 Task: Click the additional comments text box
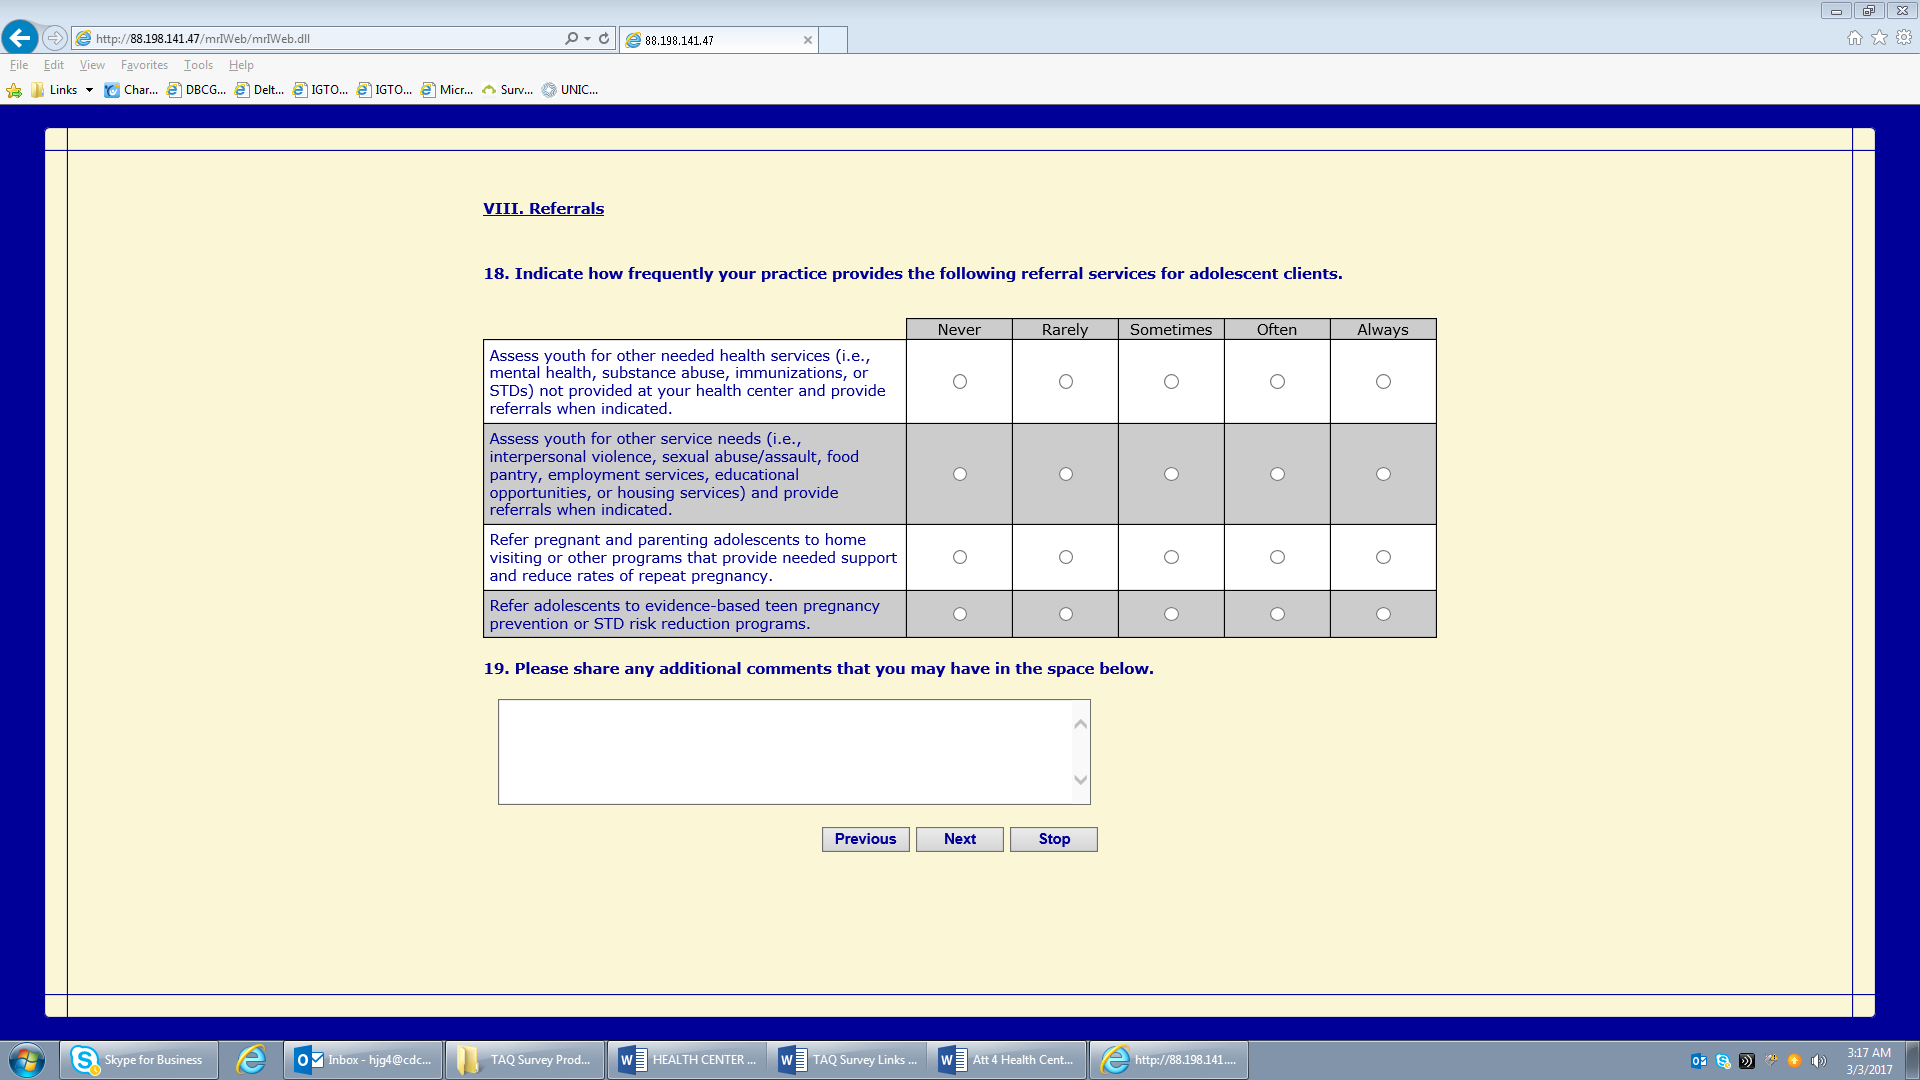[785, 751]
